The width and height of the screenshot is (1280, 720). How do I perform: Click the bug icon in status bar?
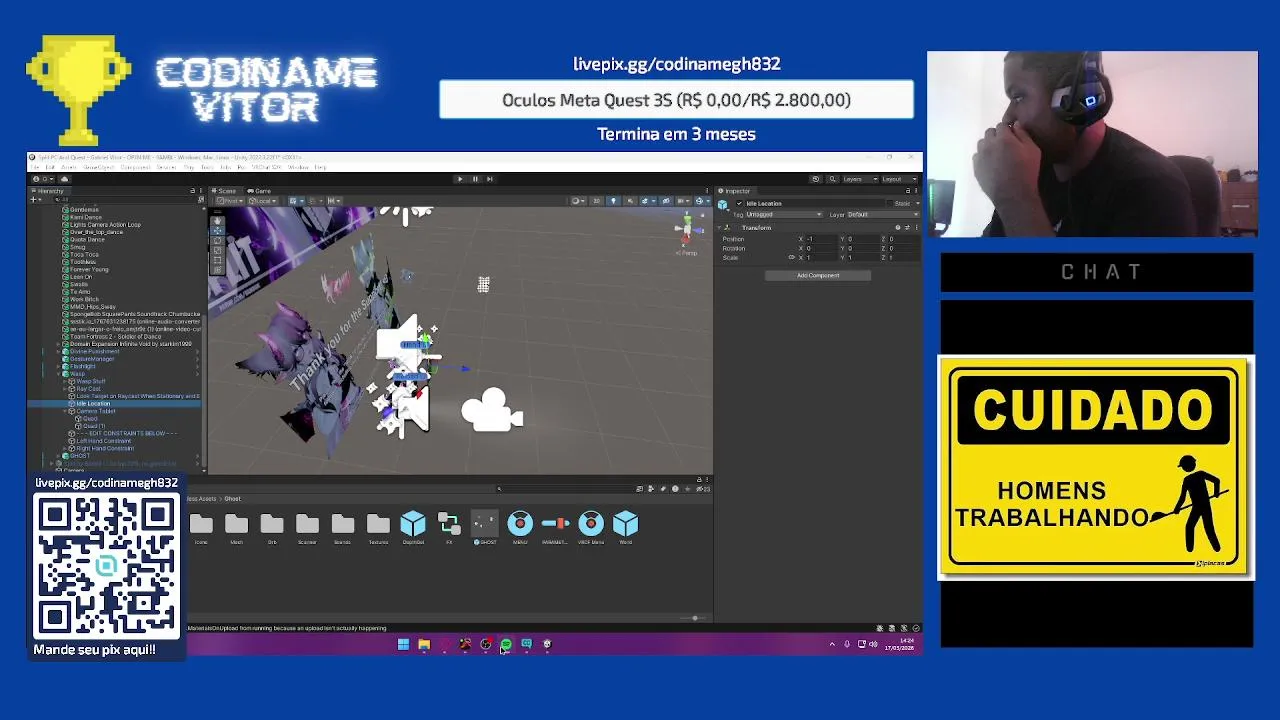(880, 628)
